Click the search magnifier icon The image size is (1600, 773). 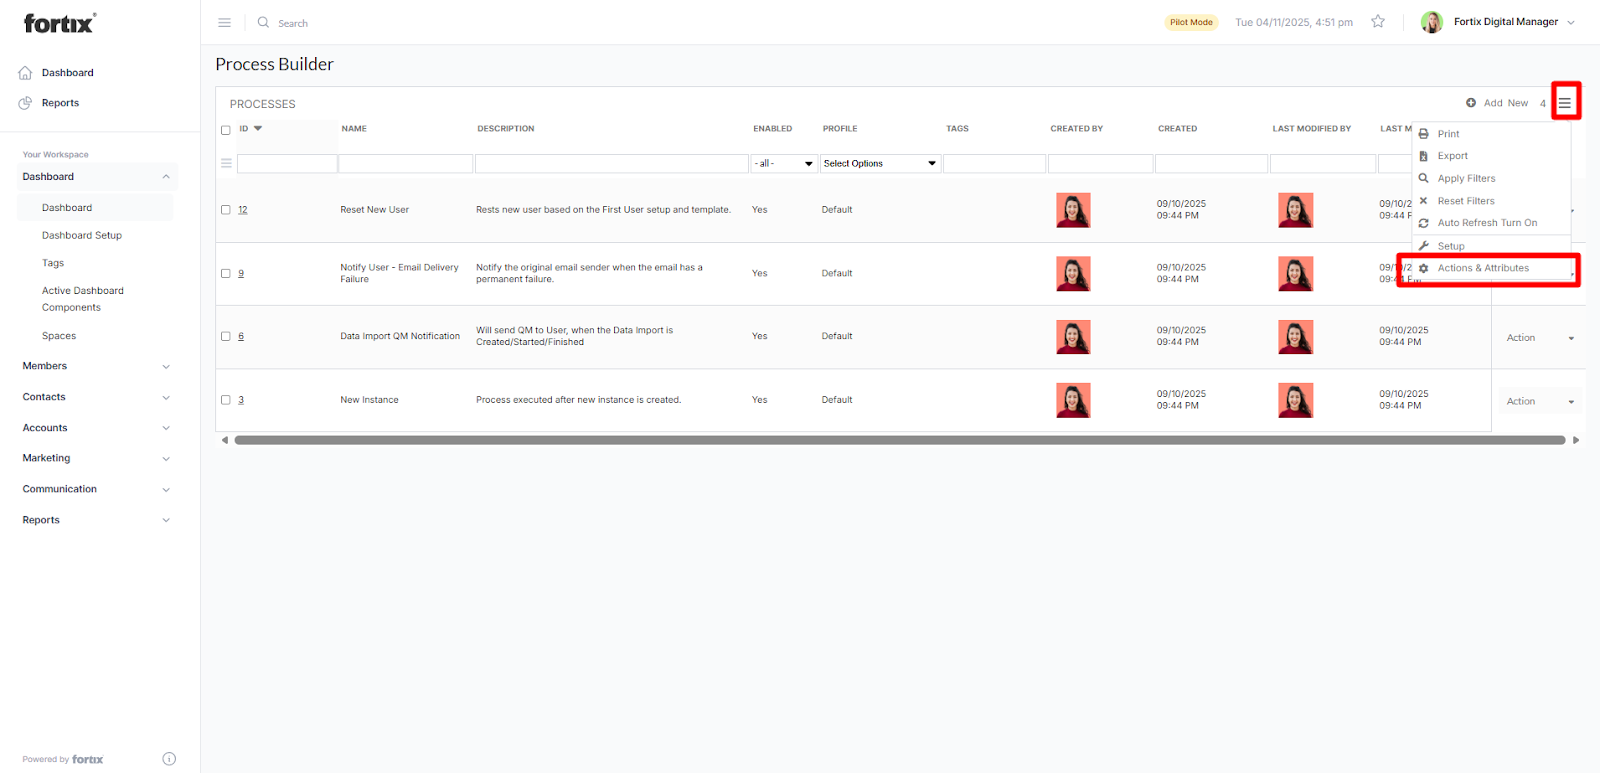click(264, 22)
